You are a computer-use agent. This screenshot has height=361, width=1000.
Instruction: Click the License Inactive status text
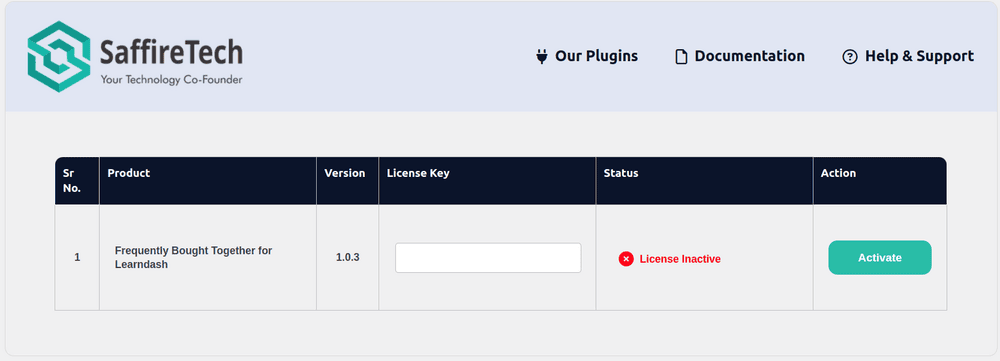pos(680,259)
